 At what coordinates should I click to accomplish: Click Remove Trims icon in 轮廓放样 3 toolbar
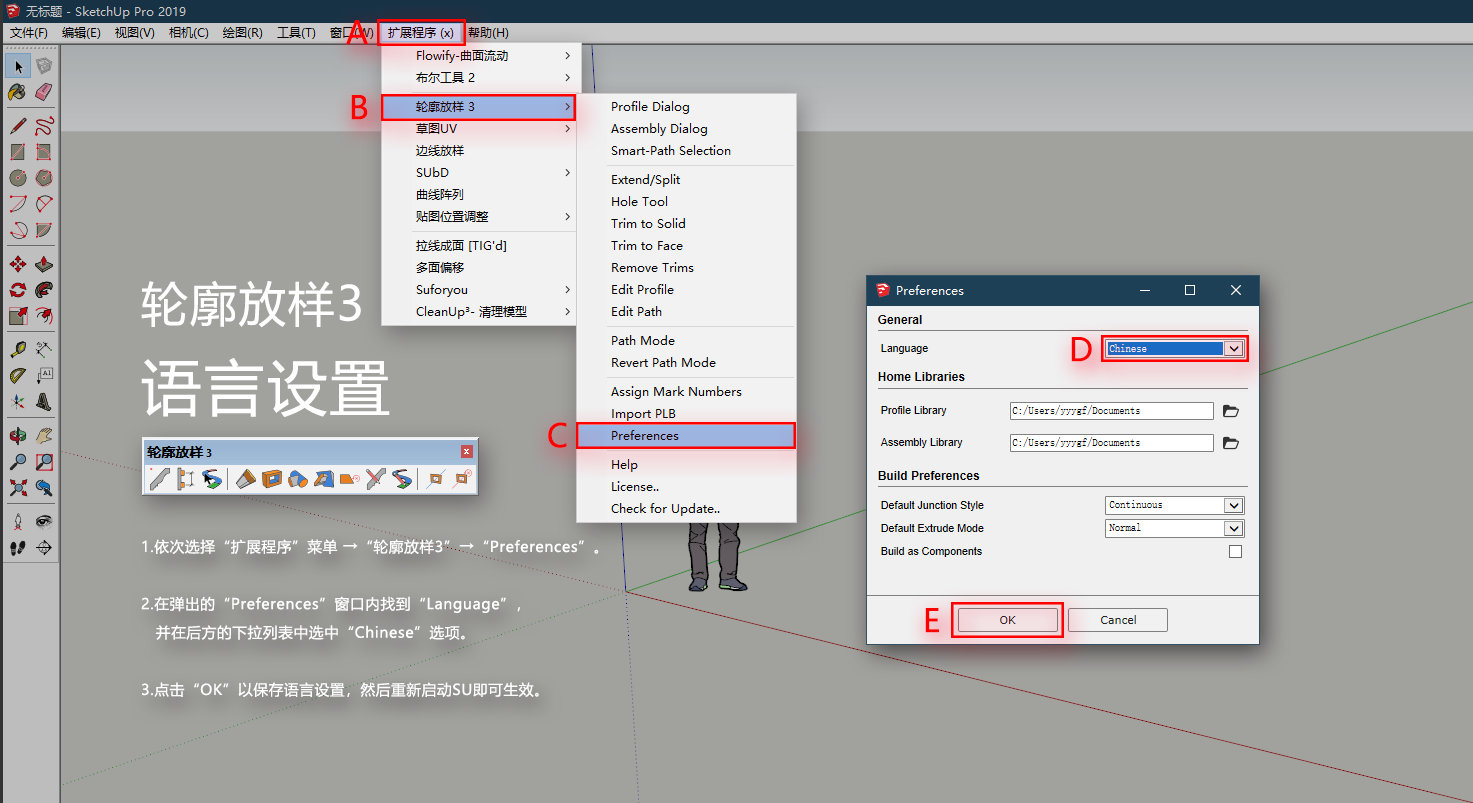pos(350,479)
